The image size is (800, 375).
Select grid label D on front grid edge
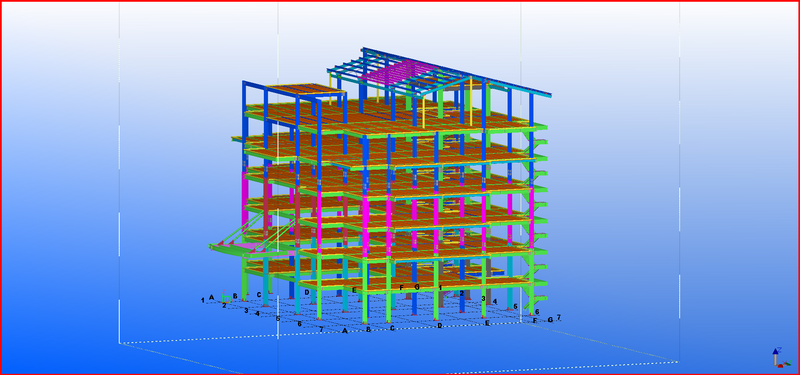(x=439, y=325)
